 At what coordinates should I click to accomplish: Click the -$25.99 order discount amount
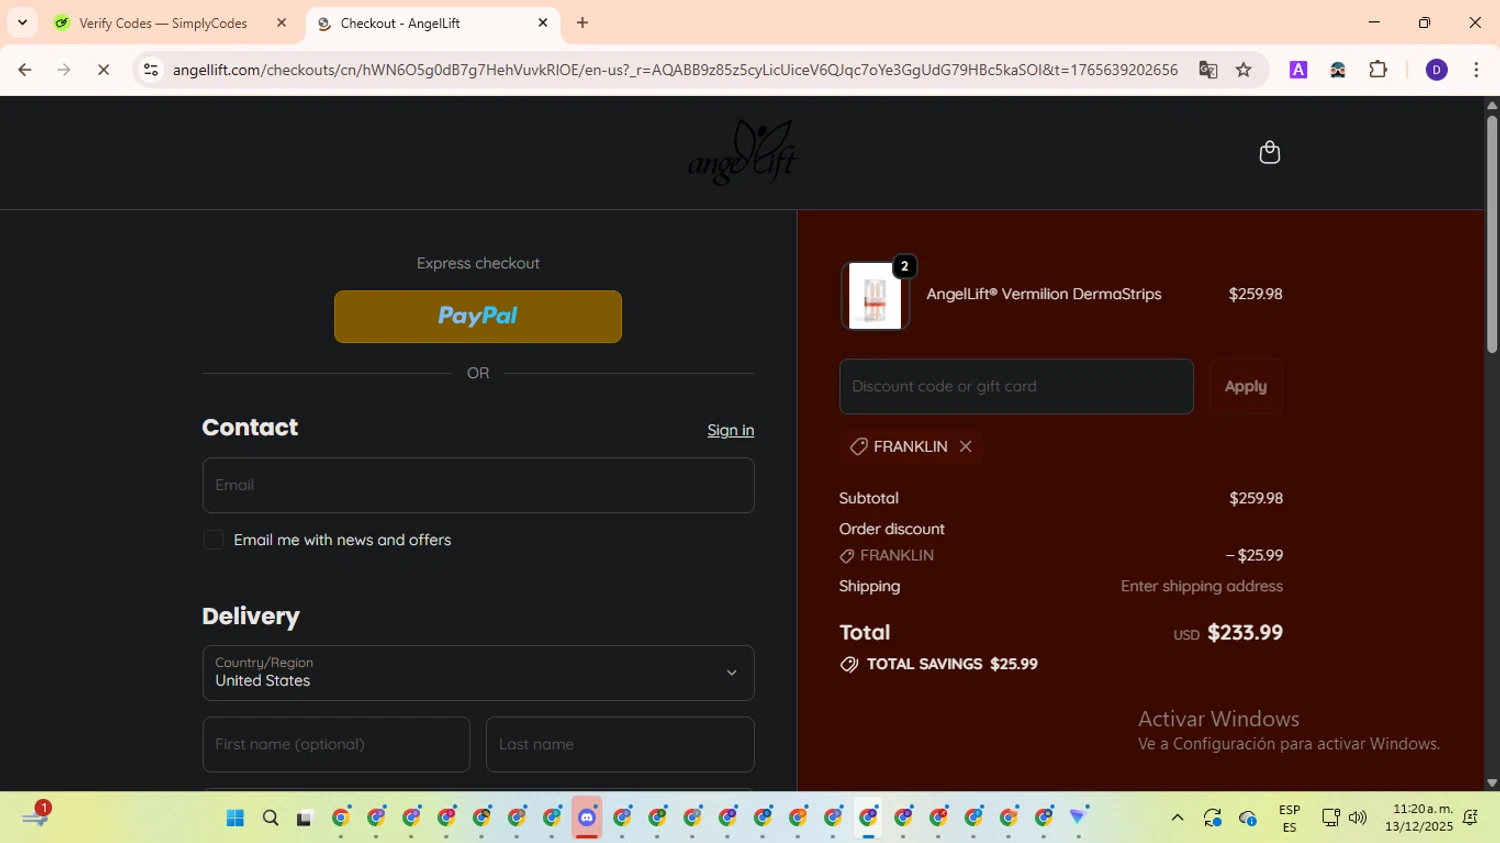pyautogui.click(x=1254, y=556)
